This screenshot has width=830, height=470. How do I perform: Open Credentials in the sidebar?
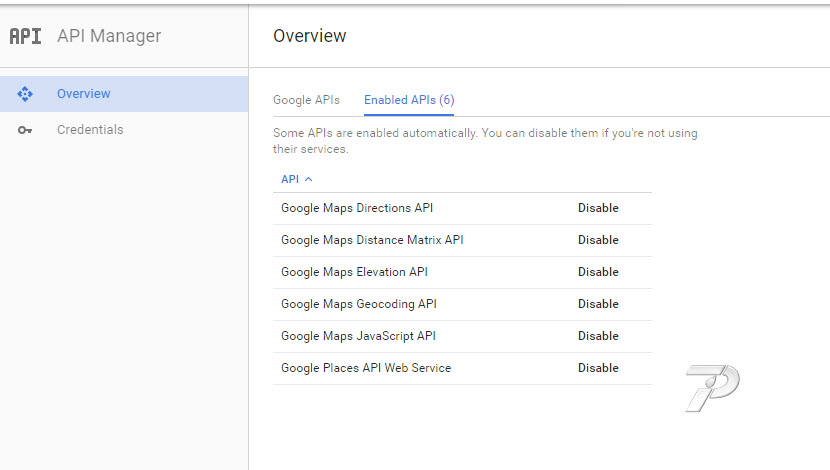124,130
